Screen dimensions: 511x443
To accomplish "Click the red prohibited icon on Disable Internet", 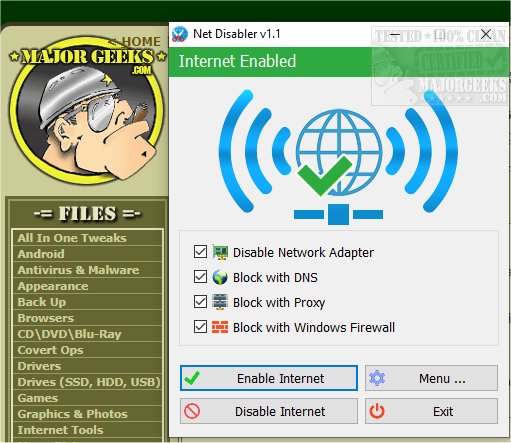I will point(192,411).
